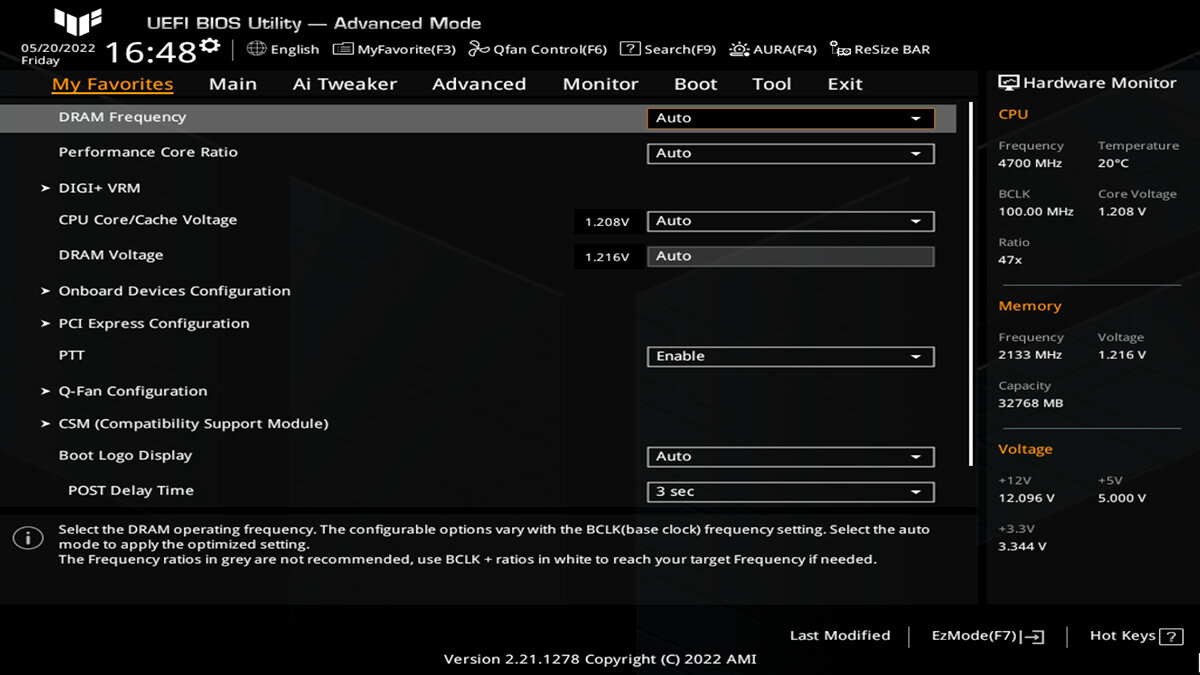Click the Search question mark icon
1200x675 pixels.
[630, 48]
